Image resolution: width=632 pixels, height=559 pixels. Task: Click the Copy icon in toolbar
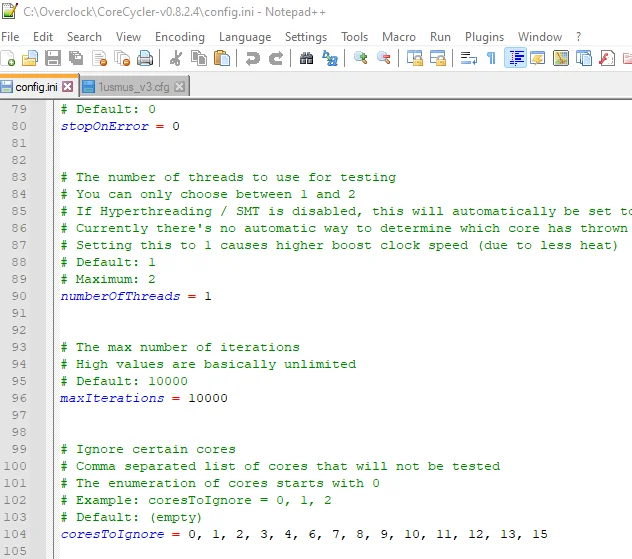pos(199,58)
